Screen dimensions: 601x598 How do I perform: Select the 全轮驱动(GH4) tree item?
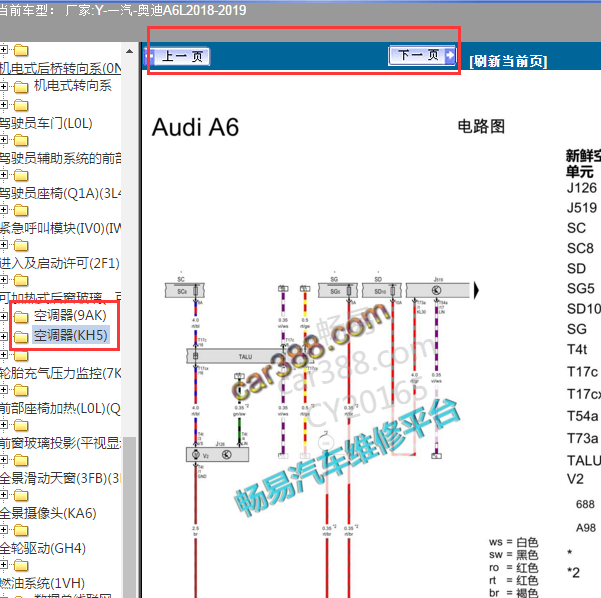[x=43, y=548]
